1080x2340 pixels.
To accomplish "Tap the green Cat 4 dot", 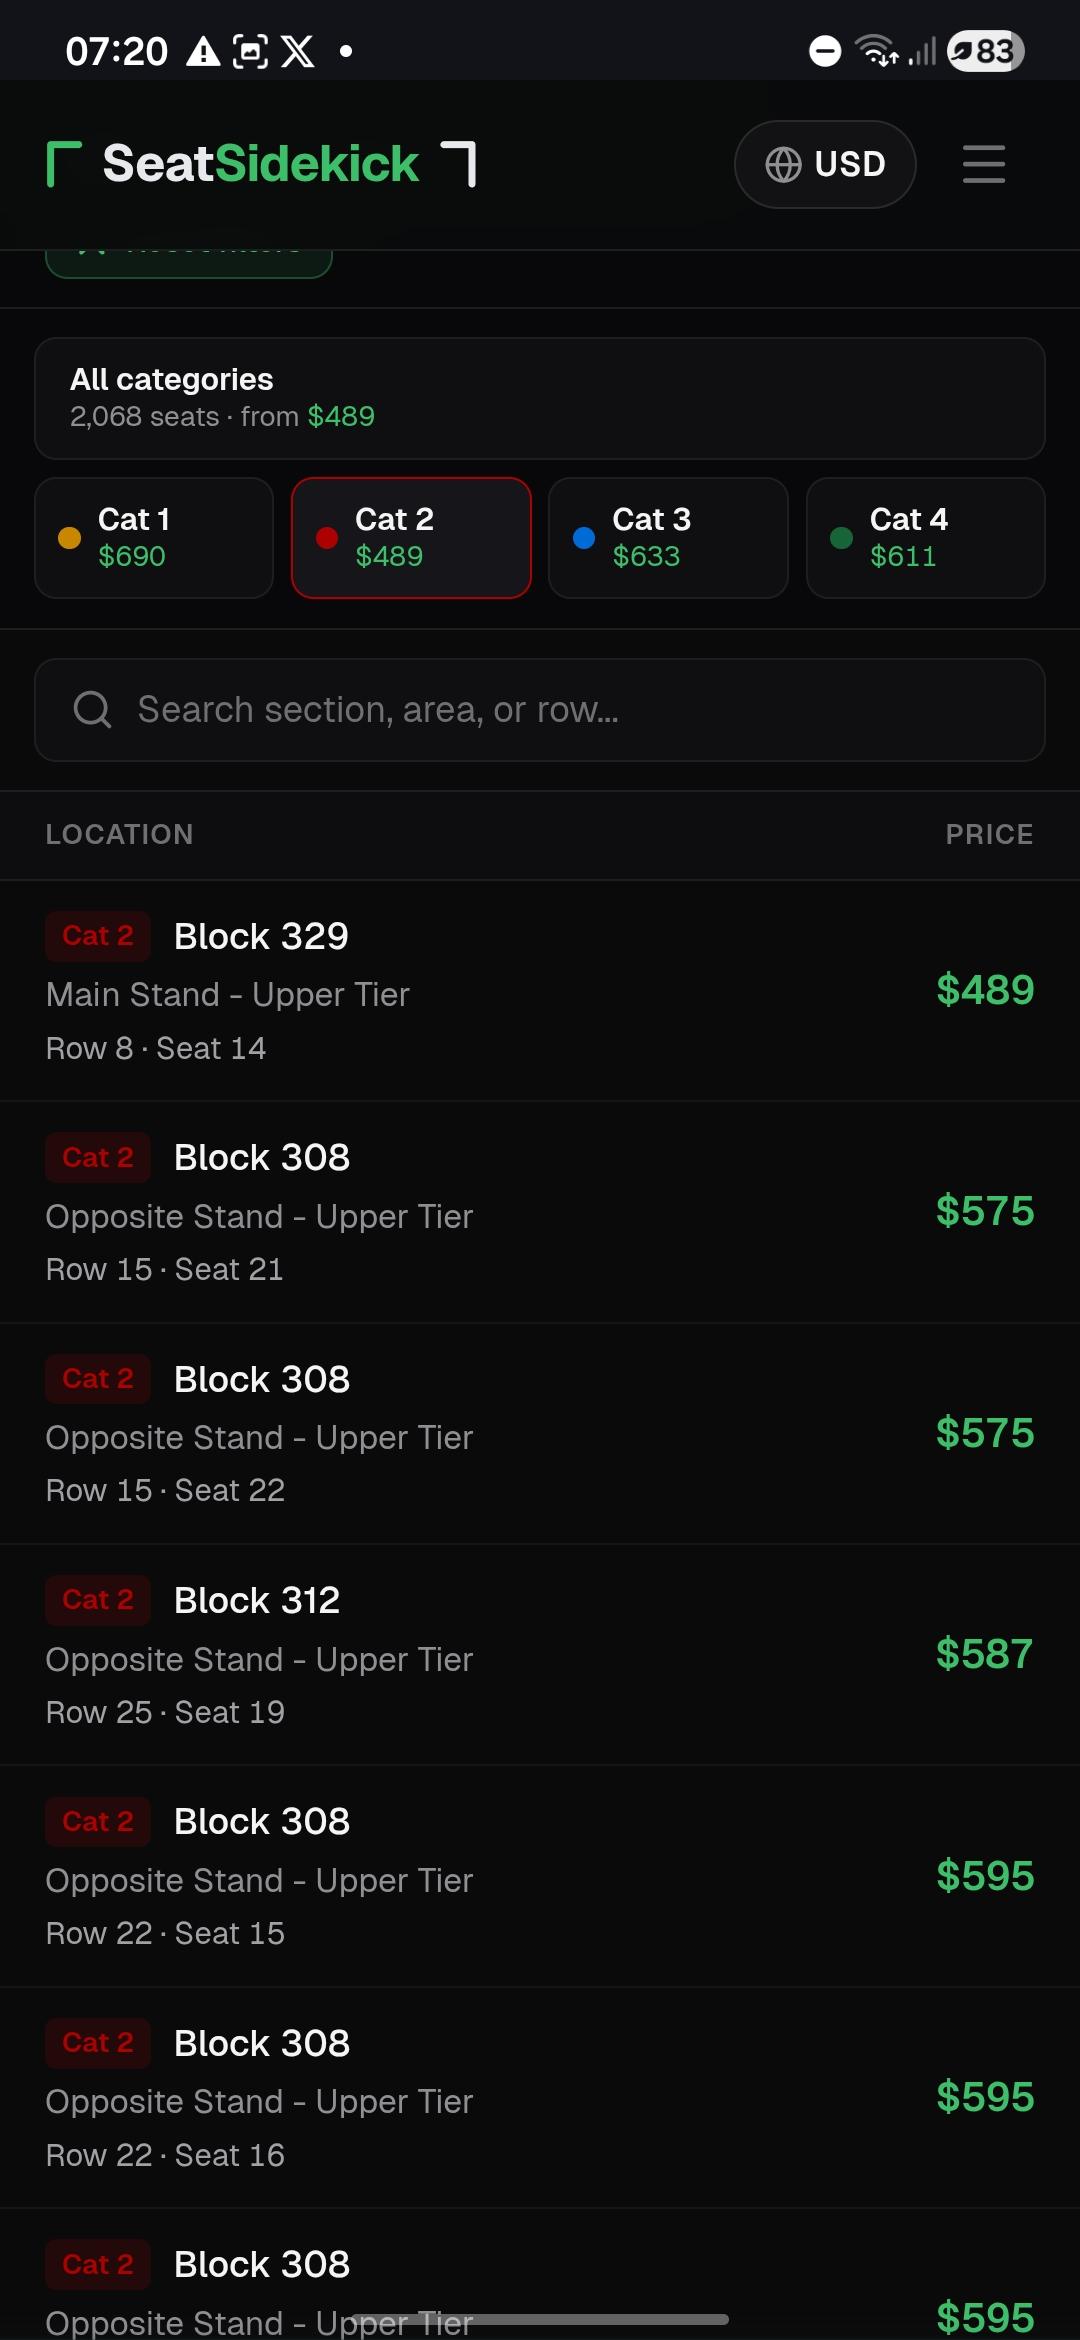I will [842, 538].
